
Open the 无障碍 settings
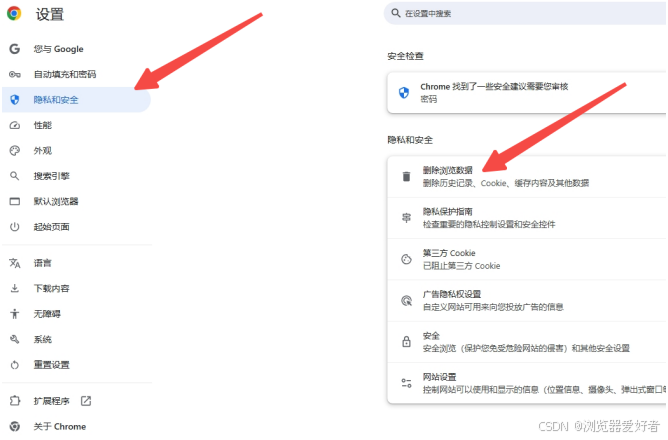click(77, 314)
